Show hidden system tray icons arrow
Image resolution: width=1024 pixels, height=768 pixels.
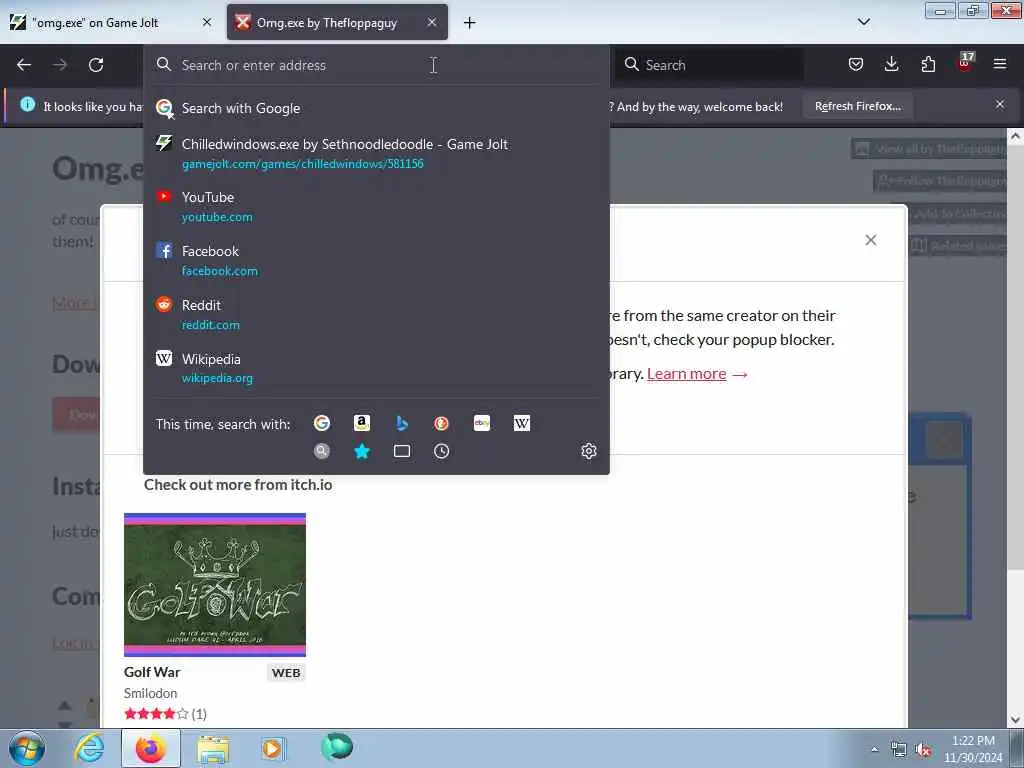[x=874, y=749]
